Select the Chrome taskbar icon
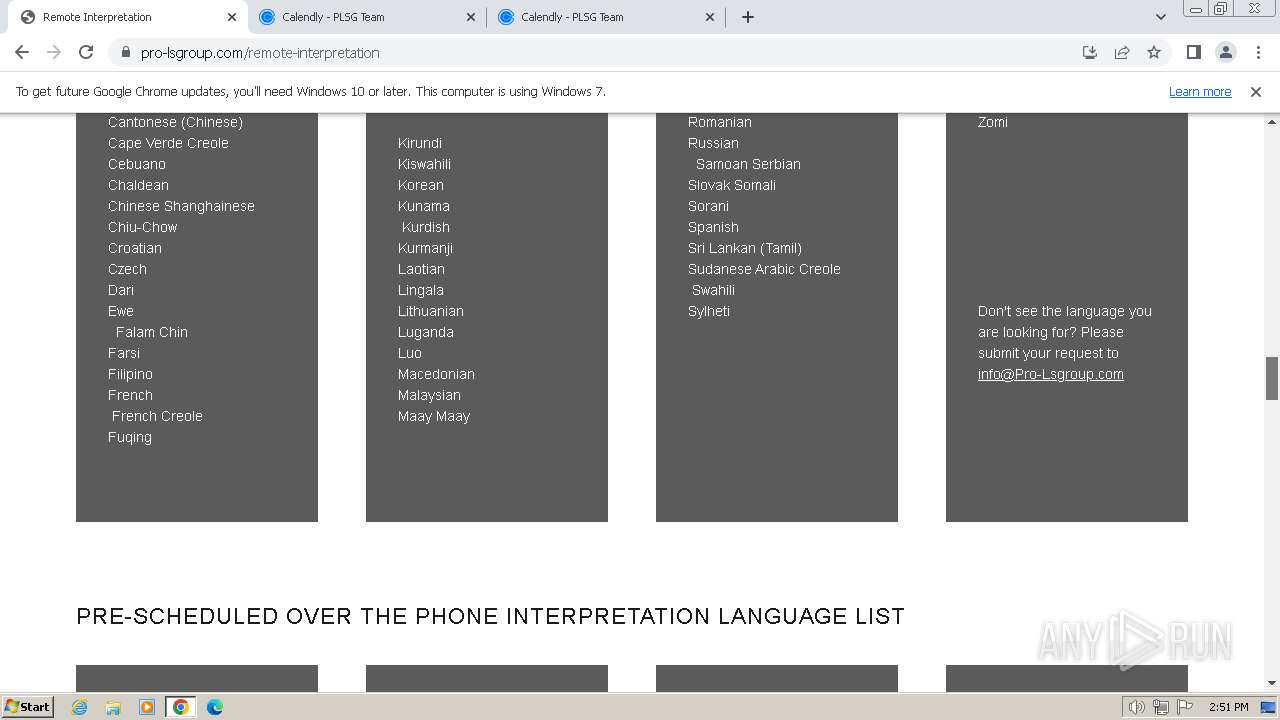The height and width of the screenshot is (720, 1280). click(181, 707)
